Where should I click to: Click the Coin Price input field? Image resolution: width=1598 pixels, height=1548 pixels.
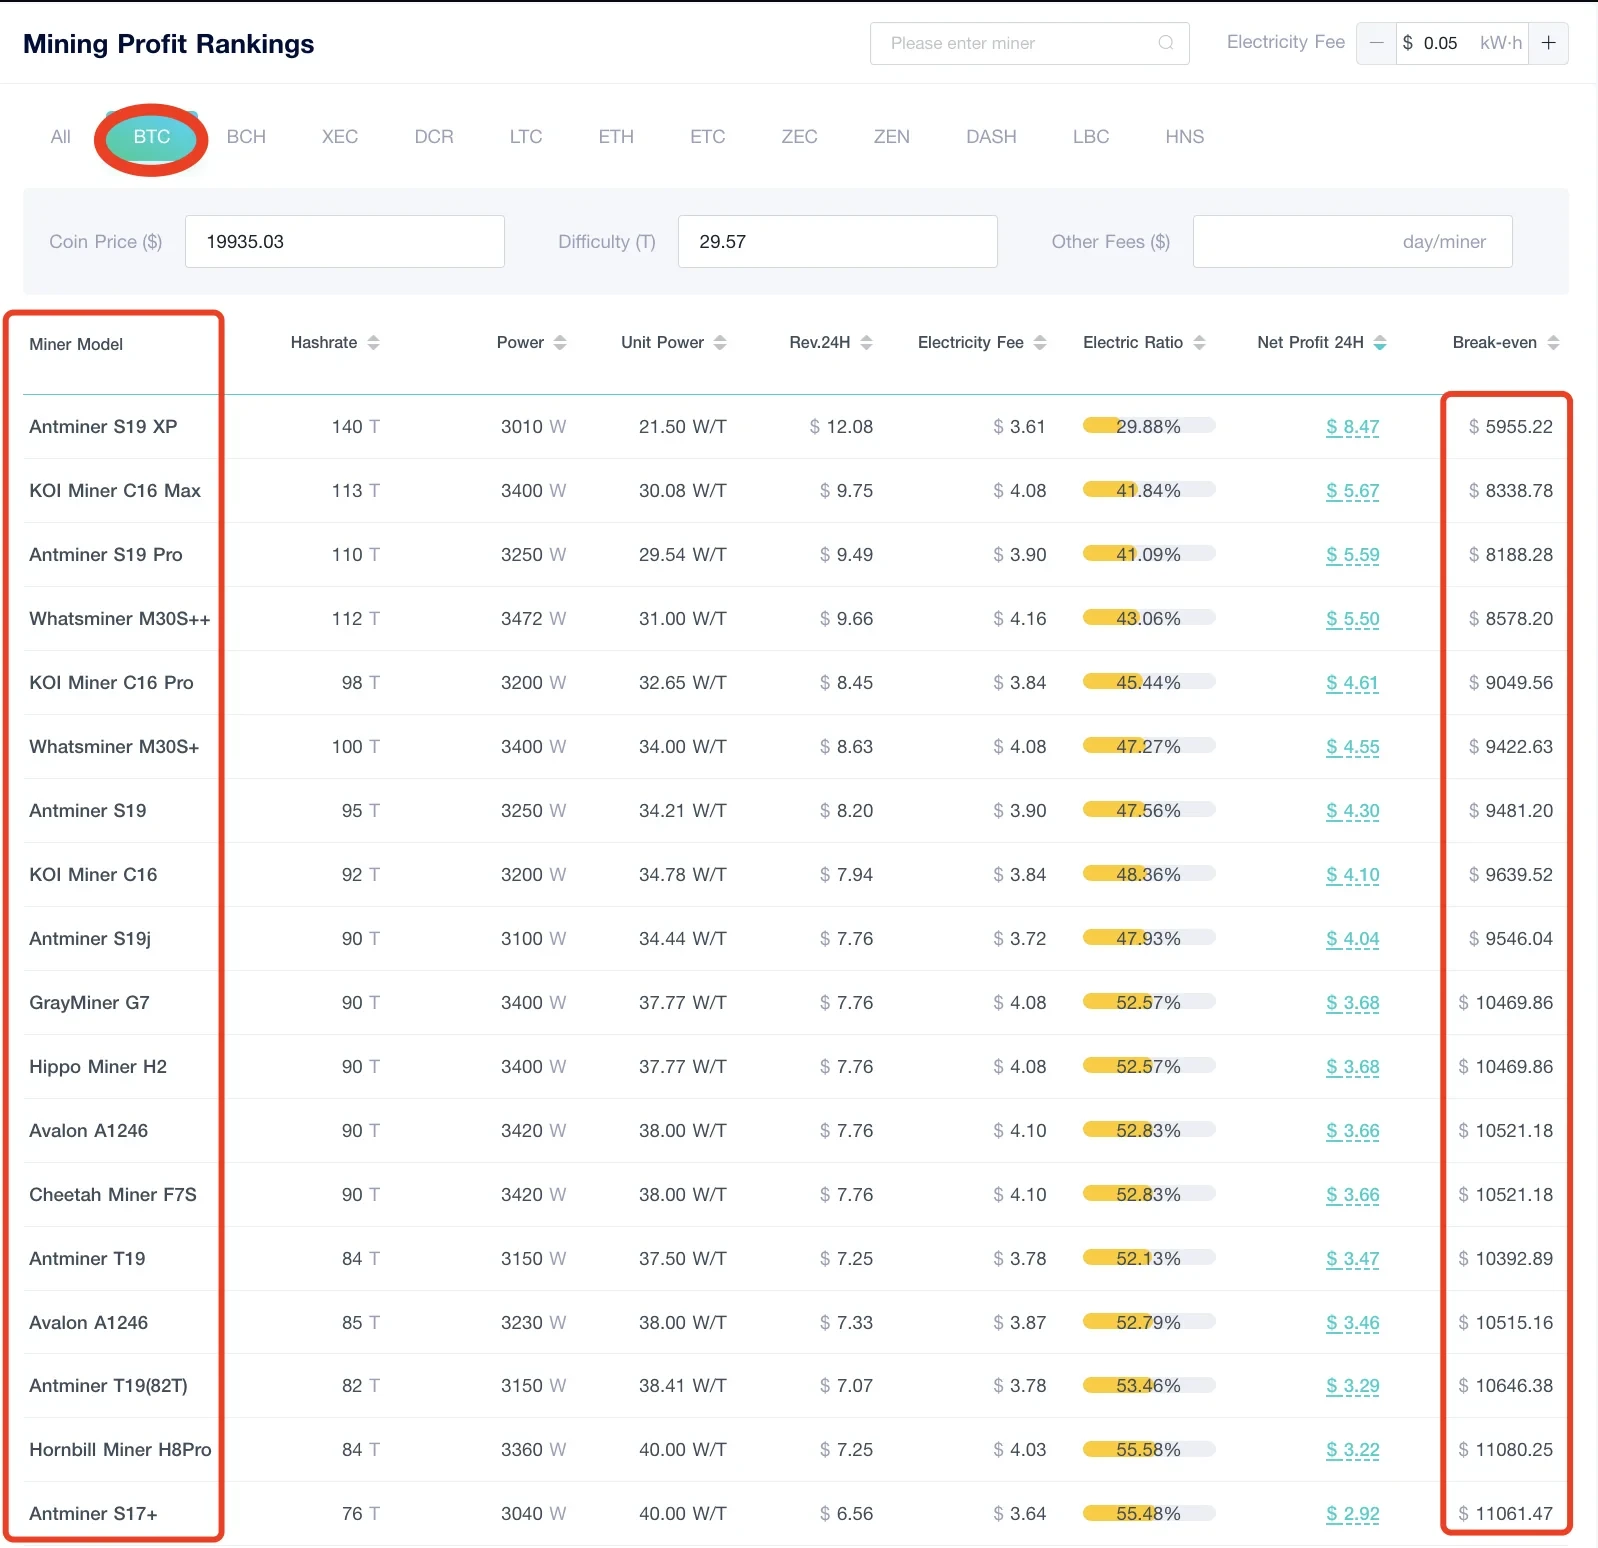[x=344, y=242]
